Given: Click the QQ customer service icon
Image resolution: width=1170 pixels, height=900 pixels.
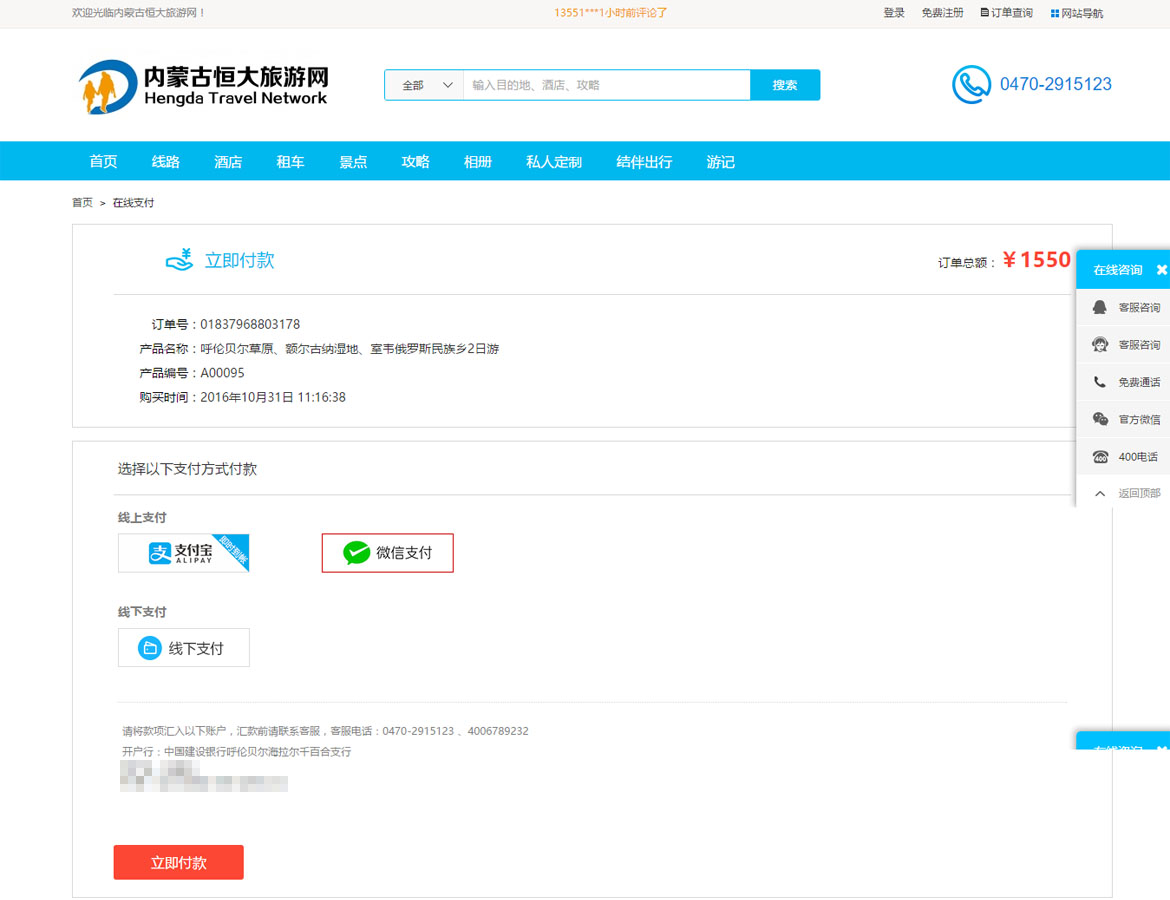Looking at the screenshot, I should click(1100, 308).
